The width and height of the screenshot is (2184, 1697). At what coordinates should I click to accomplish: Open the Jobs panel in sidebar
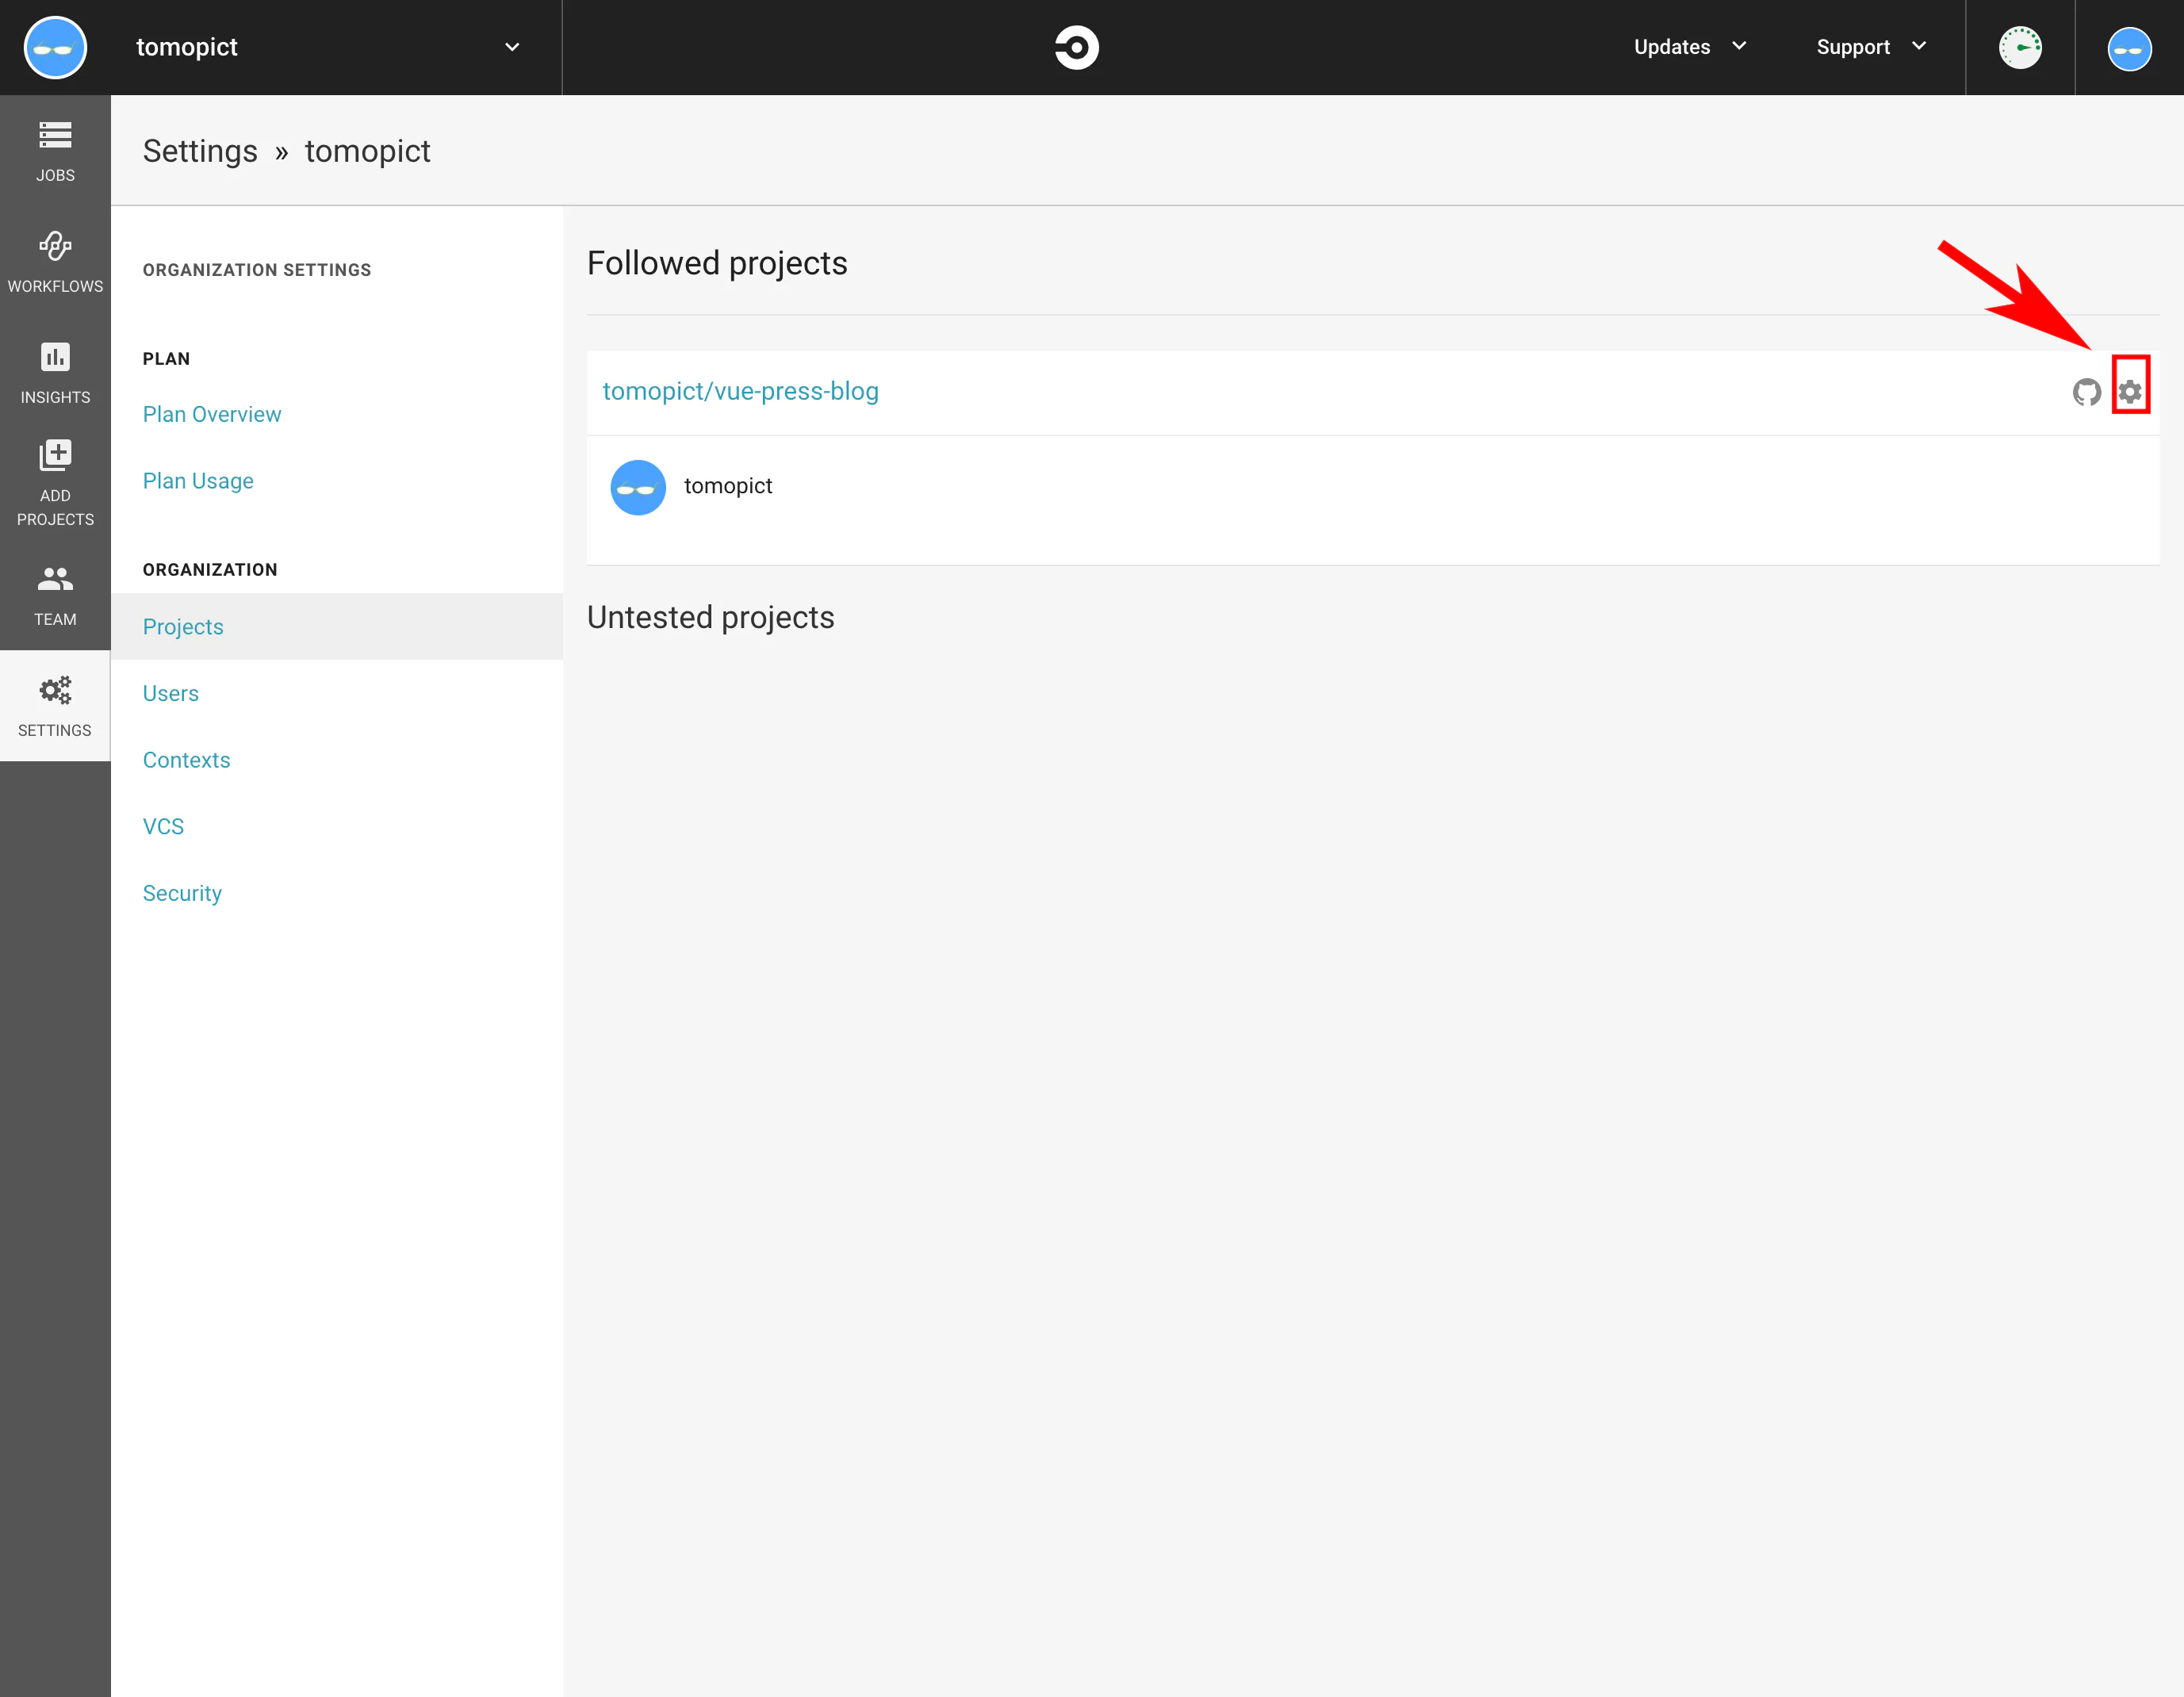click(x=55, y=150)
